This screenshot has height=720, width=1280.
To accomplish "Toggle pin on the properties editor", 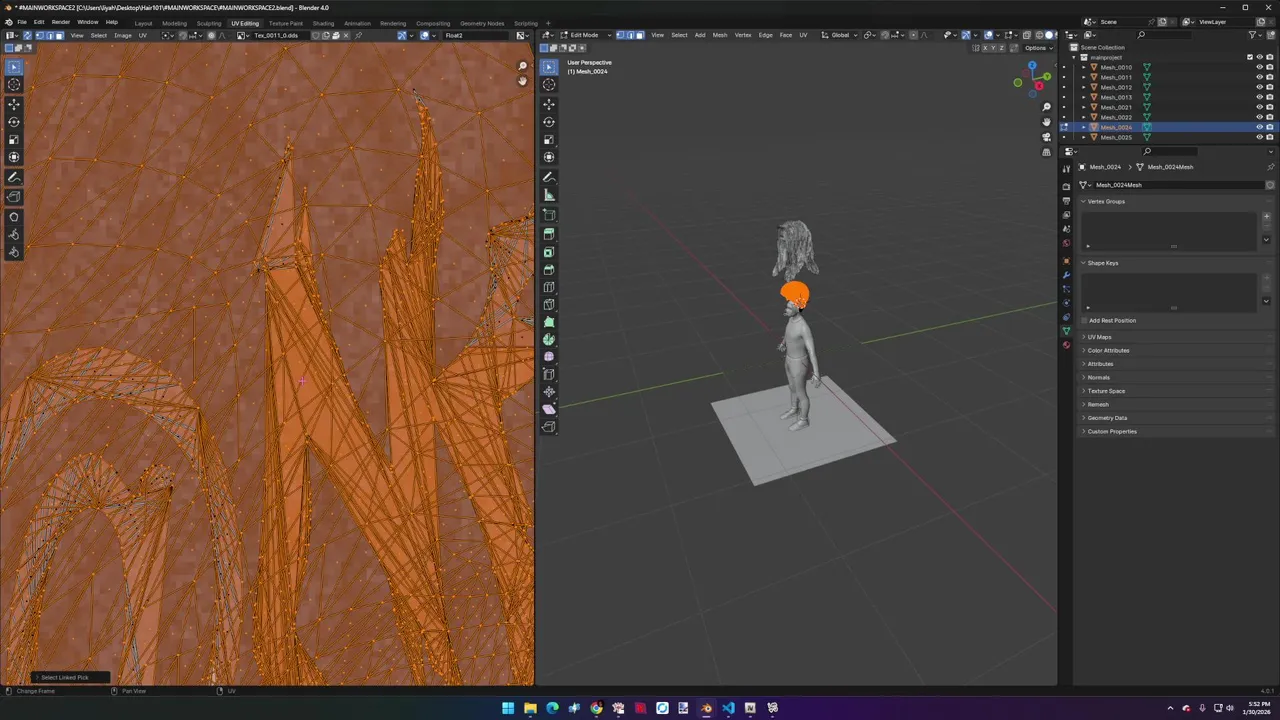I will (x=1270, y=167).
